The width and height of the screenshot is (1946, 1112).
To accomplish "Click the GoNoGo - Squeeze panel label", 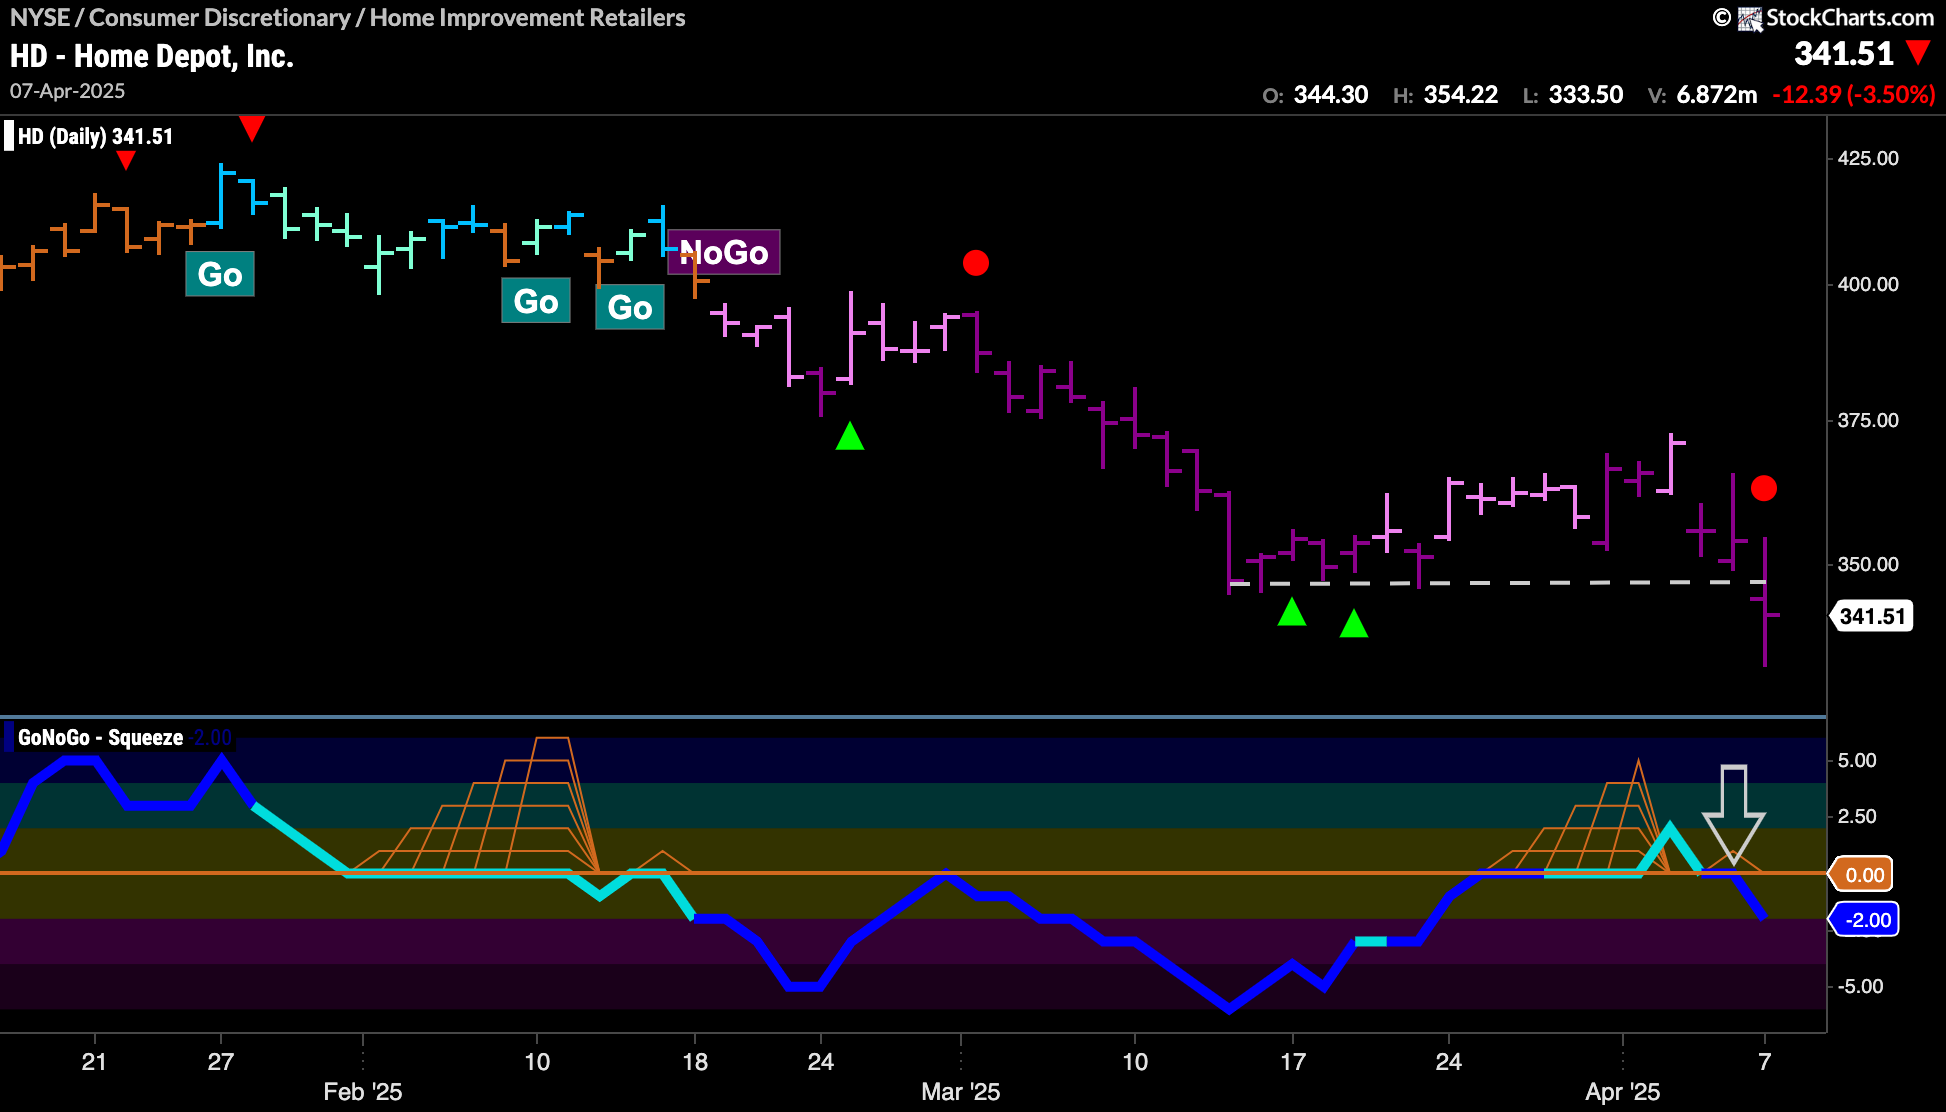I will (x=100, y=738).
